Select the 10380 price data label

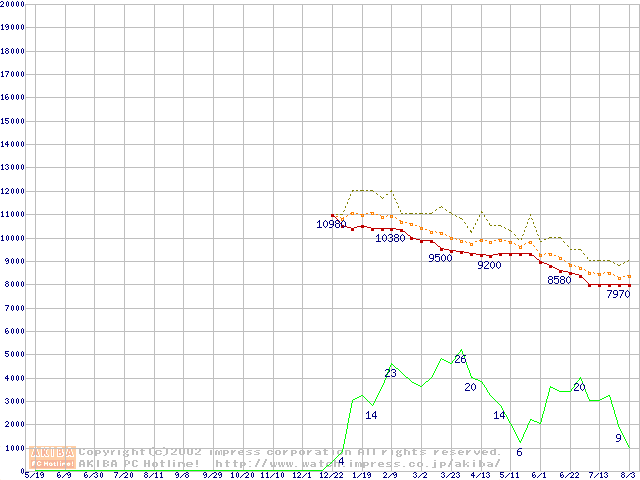coord(390,238)
